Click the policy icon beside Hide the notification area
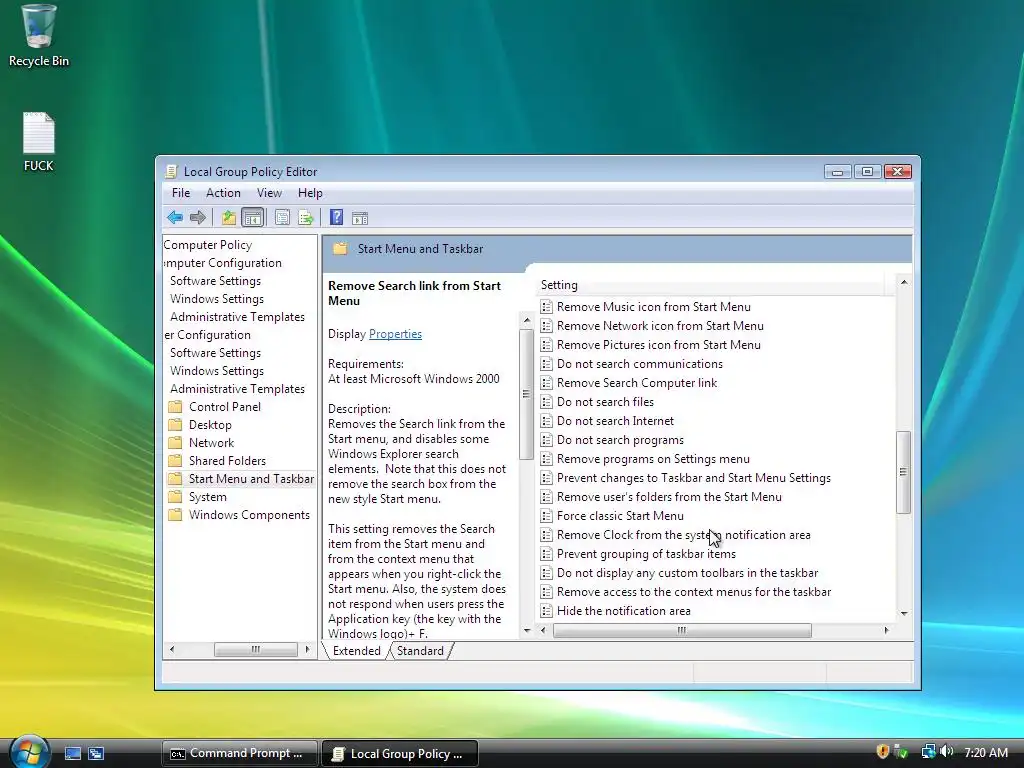The width and height of the screenshot is (1024, 768). tap(547, 611)
